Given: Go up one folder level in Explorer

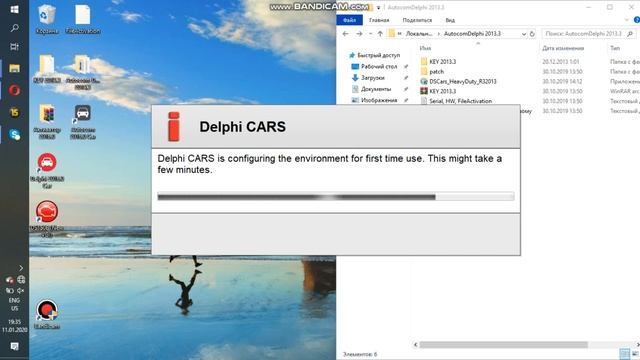Looking at the screenshot, I should (380, 34).
